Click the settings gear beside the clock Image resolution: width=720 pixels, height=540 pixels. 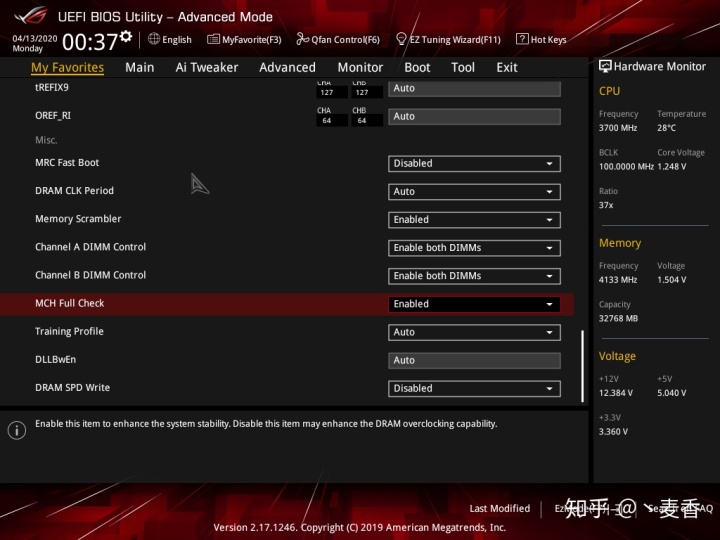point(126,36)
